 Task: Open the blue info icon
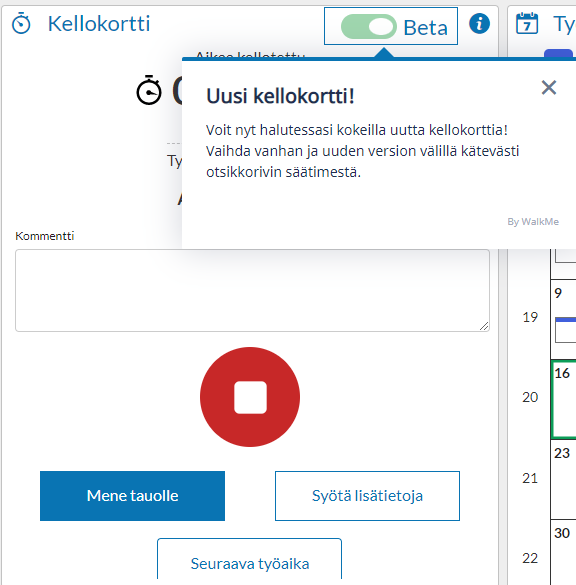coord(479,24)
